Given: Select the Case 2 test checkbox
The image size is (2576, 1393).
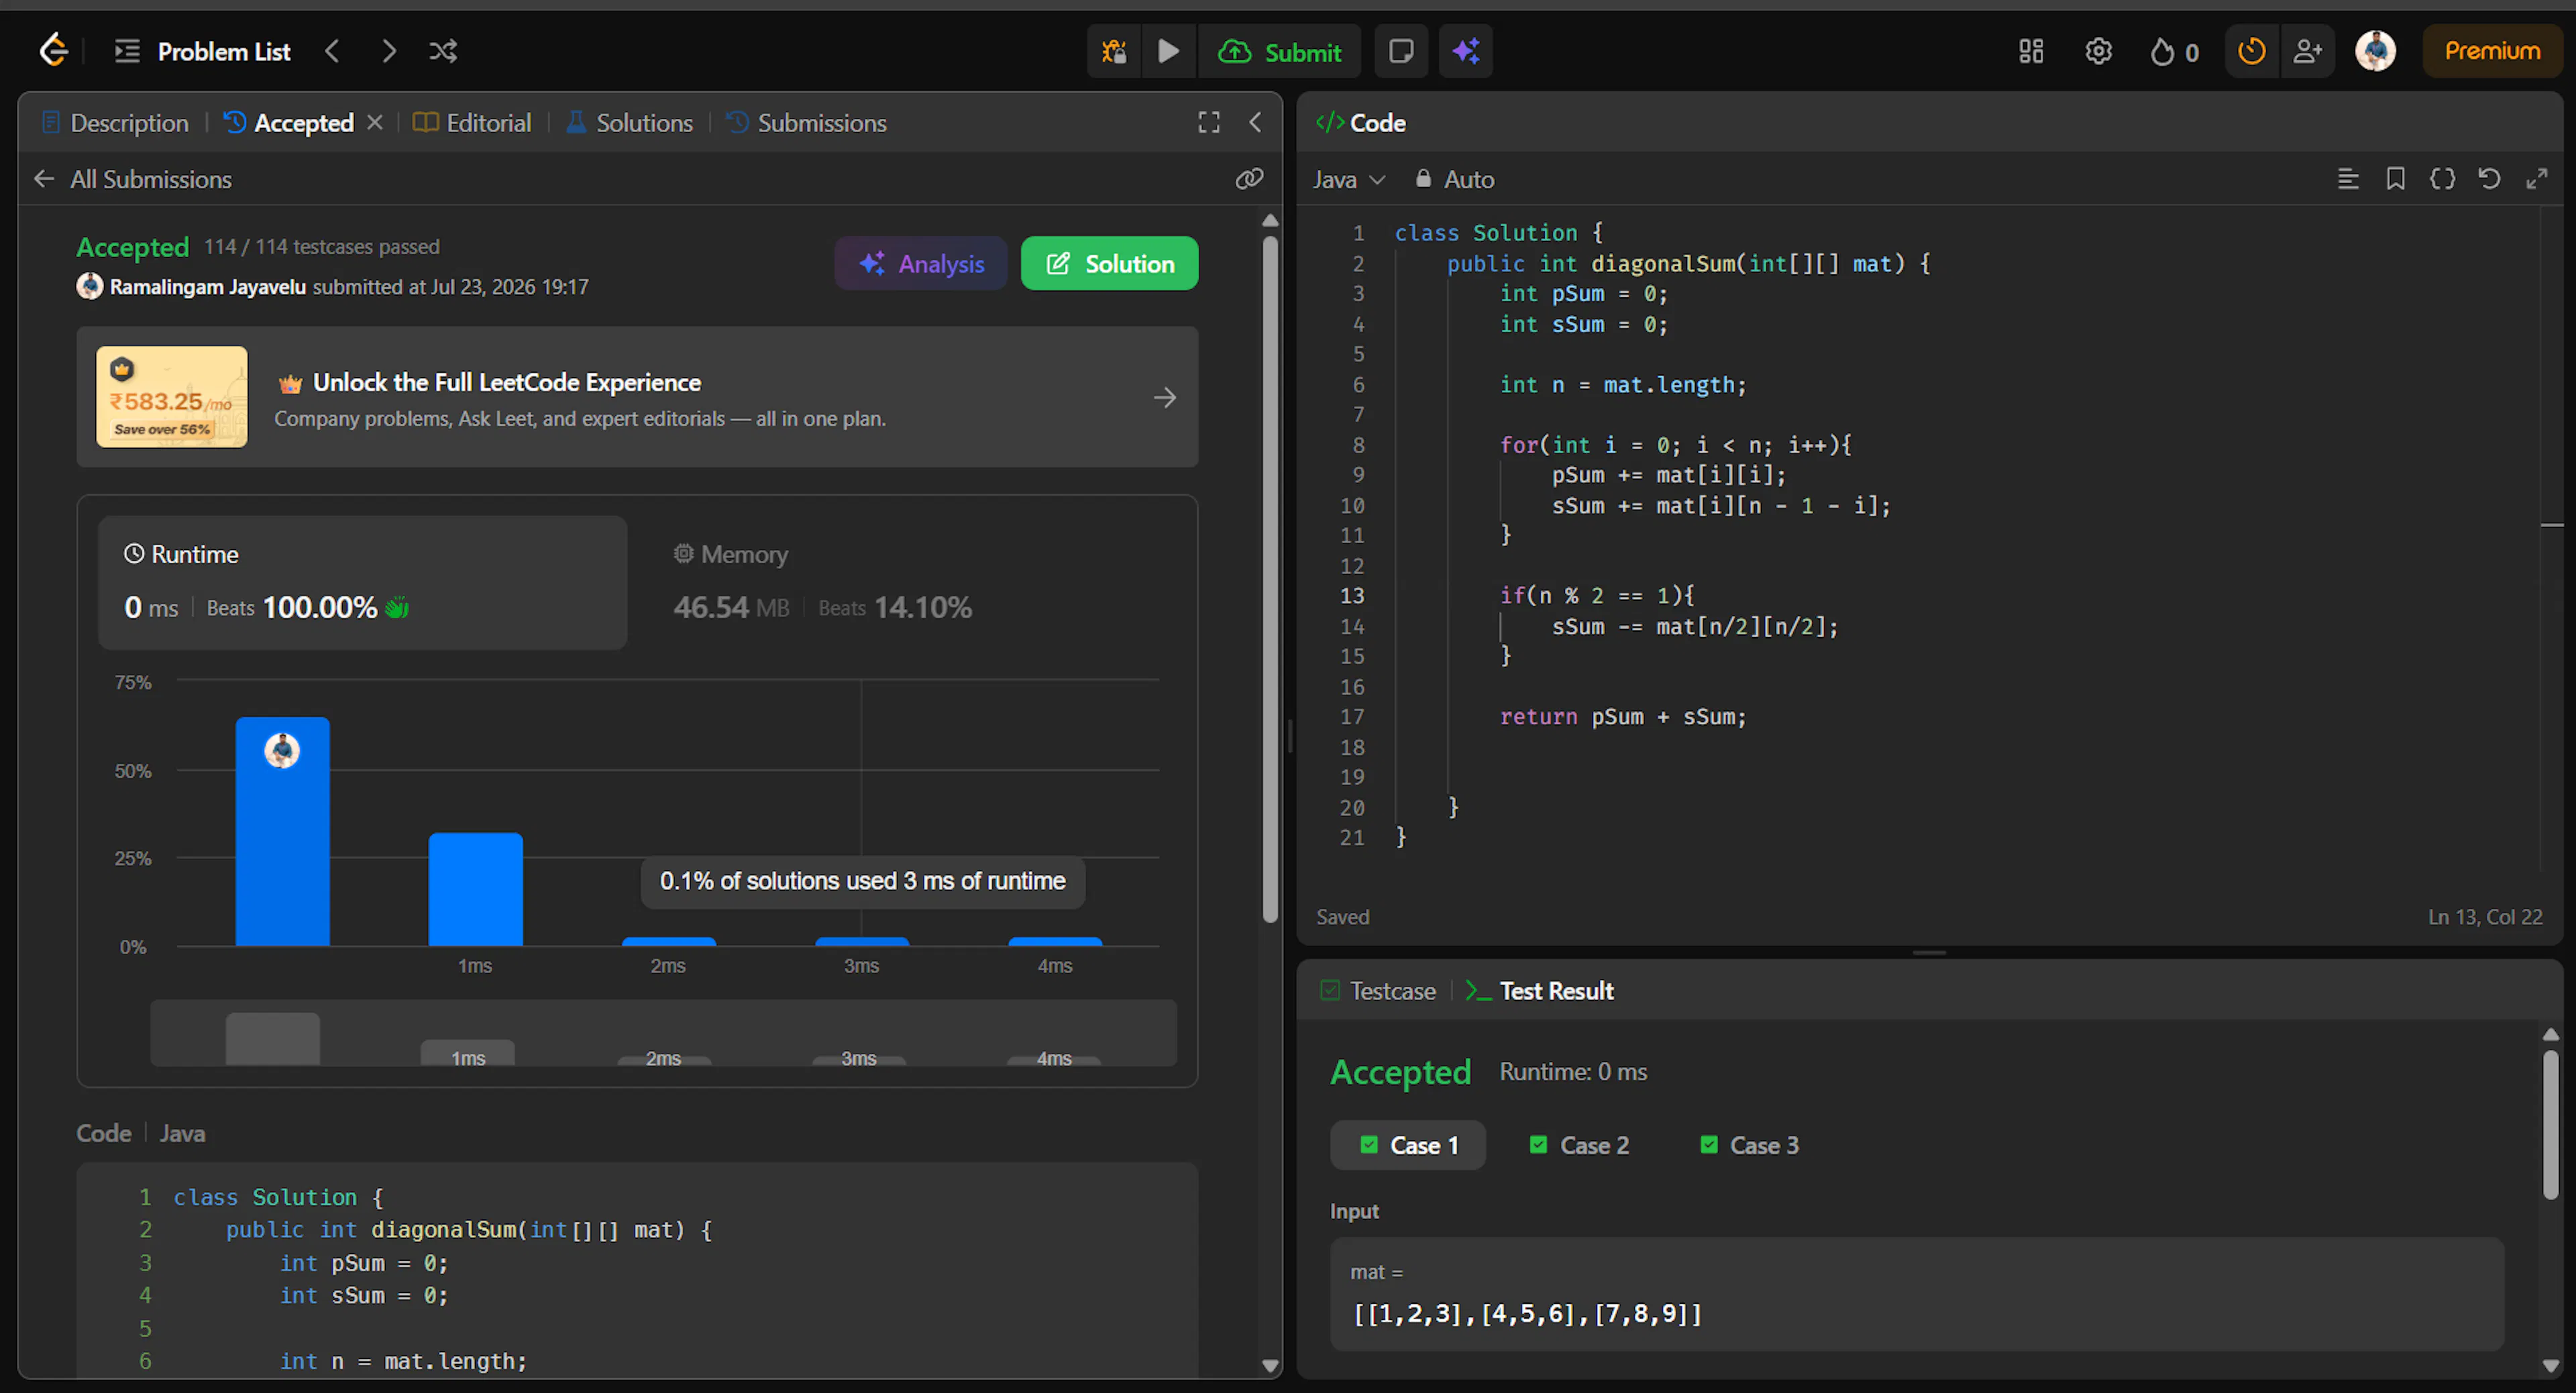Looking at the screenshot, I should click(x=1539, y=1145).
